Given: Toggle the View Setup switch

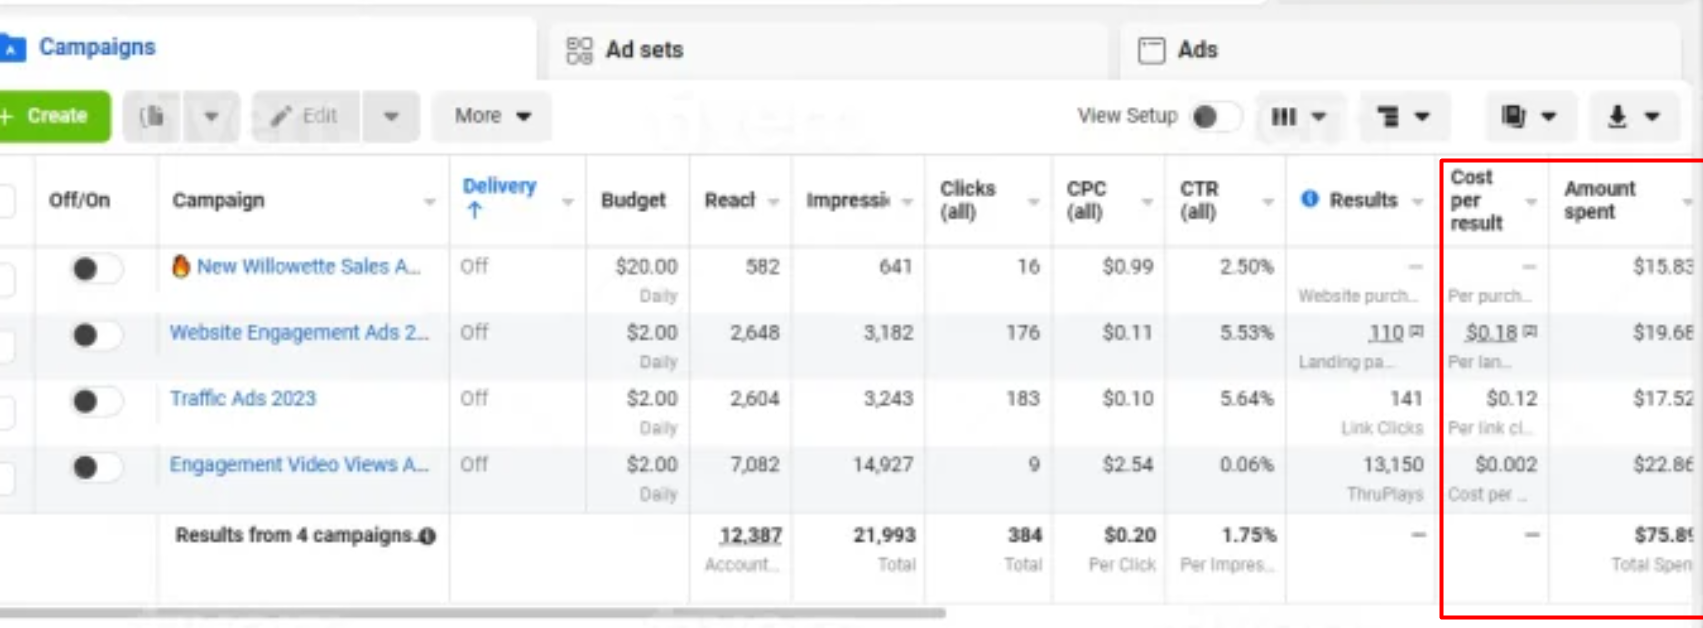Looking at the screenshot, I should coord(1214,117).
